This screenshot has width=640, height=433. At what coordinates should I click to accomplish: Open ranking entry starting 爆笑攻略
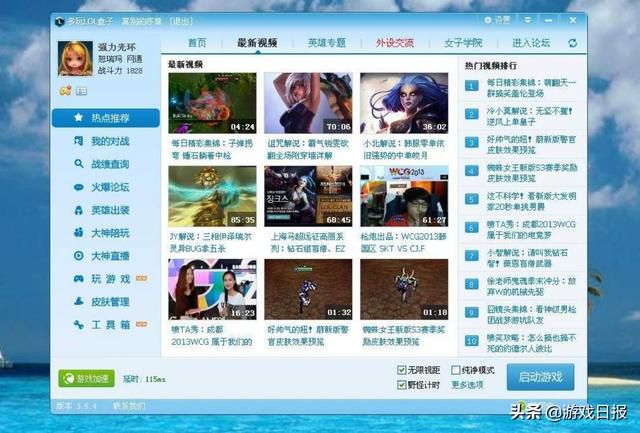point(531,343)
